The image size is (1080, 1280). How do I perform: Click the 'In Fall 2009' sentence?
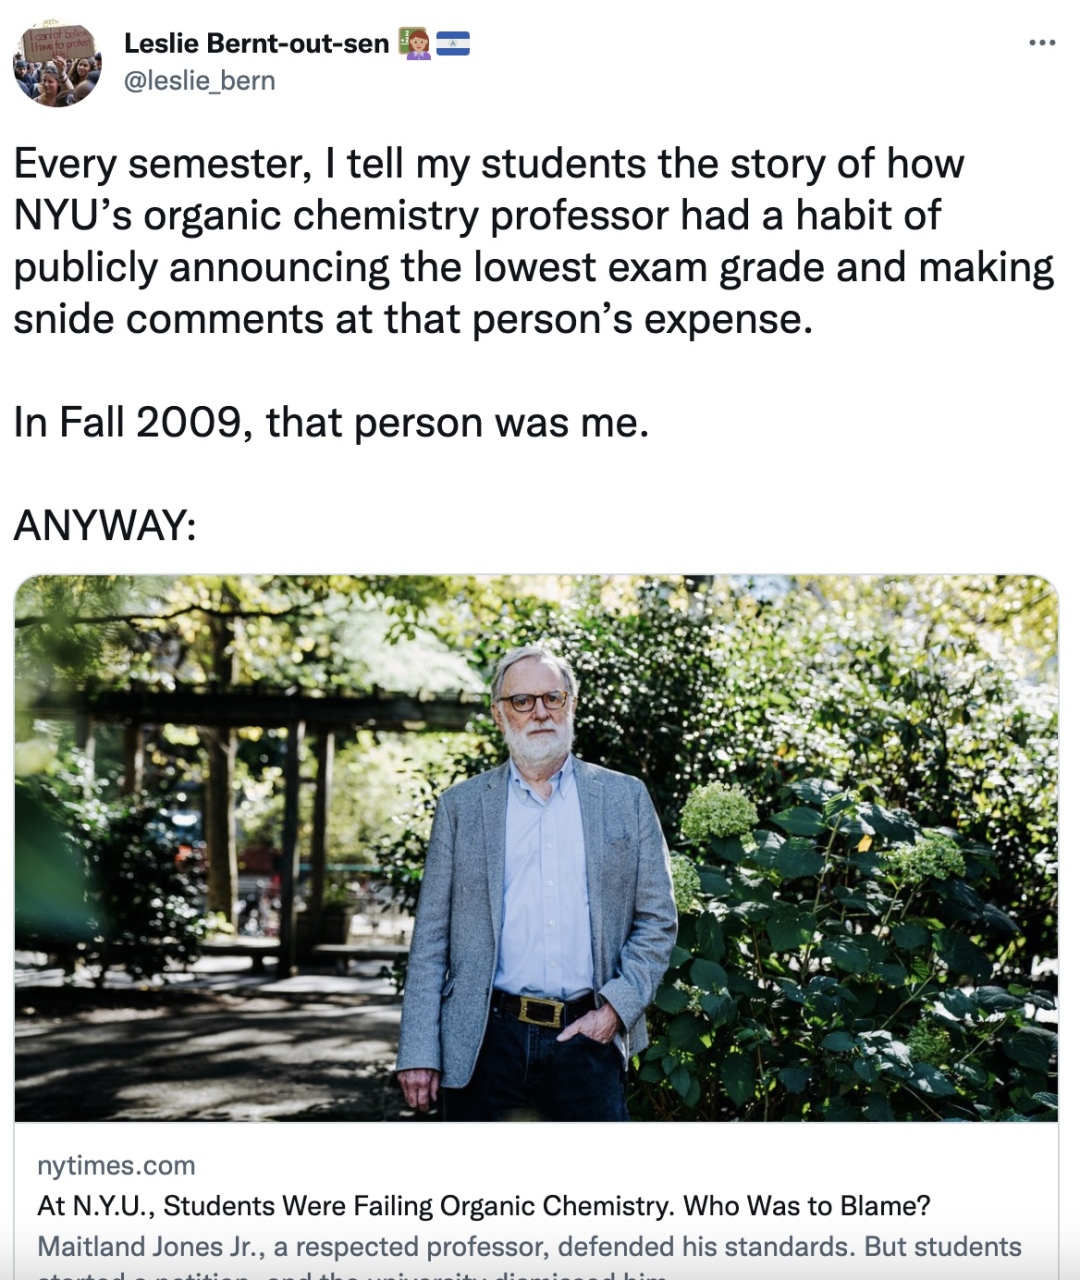(331, 423)
